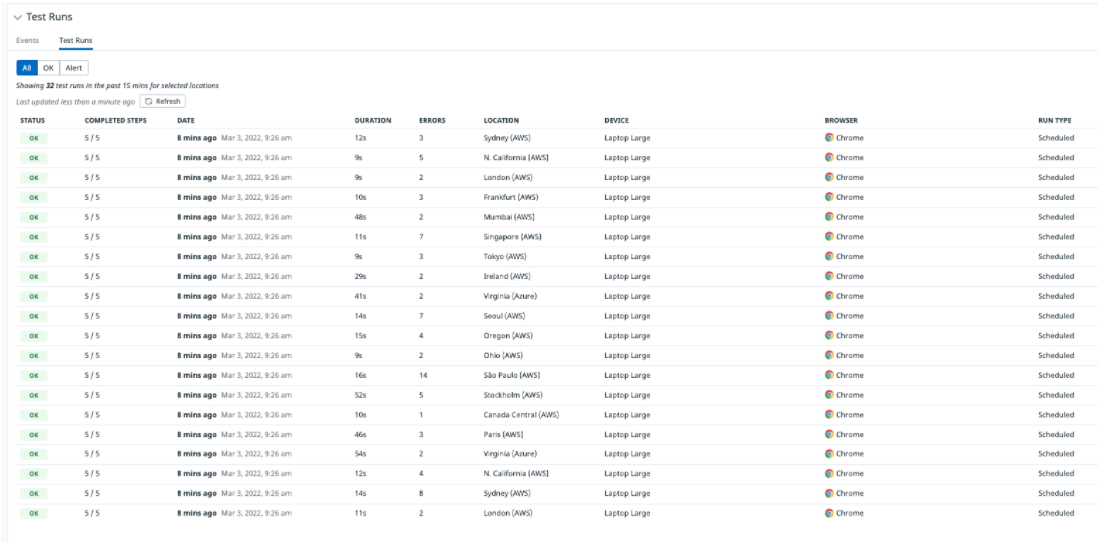Select the São Paulo (AWS) location text
This screenshot has height=543, width=1098.
pos(512,375)
